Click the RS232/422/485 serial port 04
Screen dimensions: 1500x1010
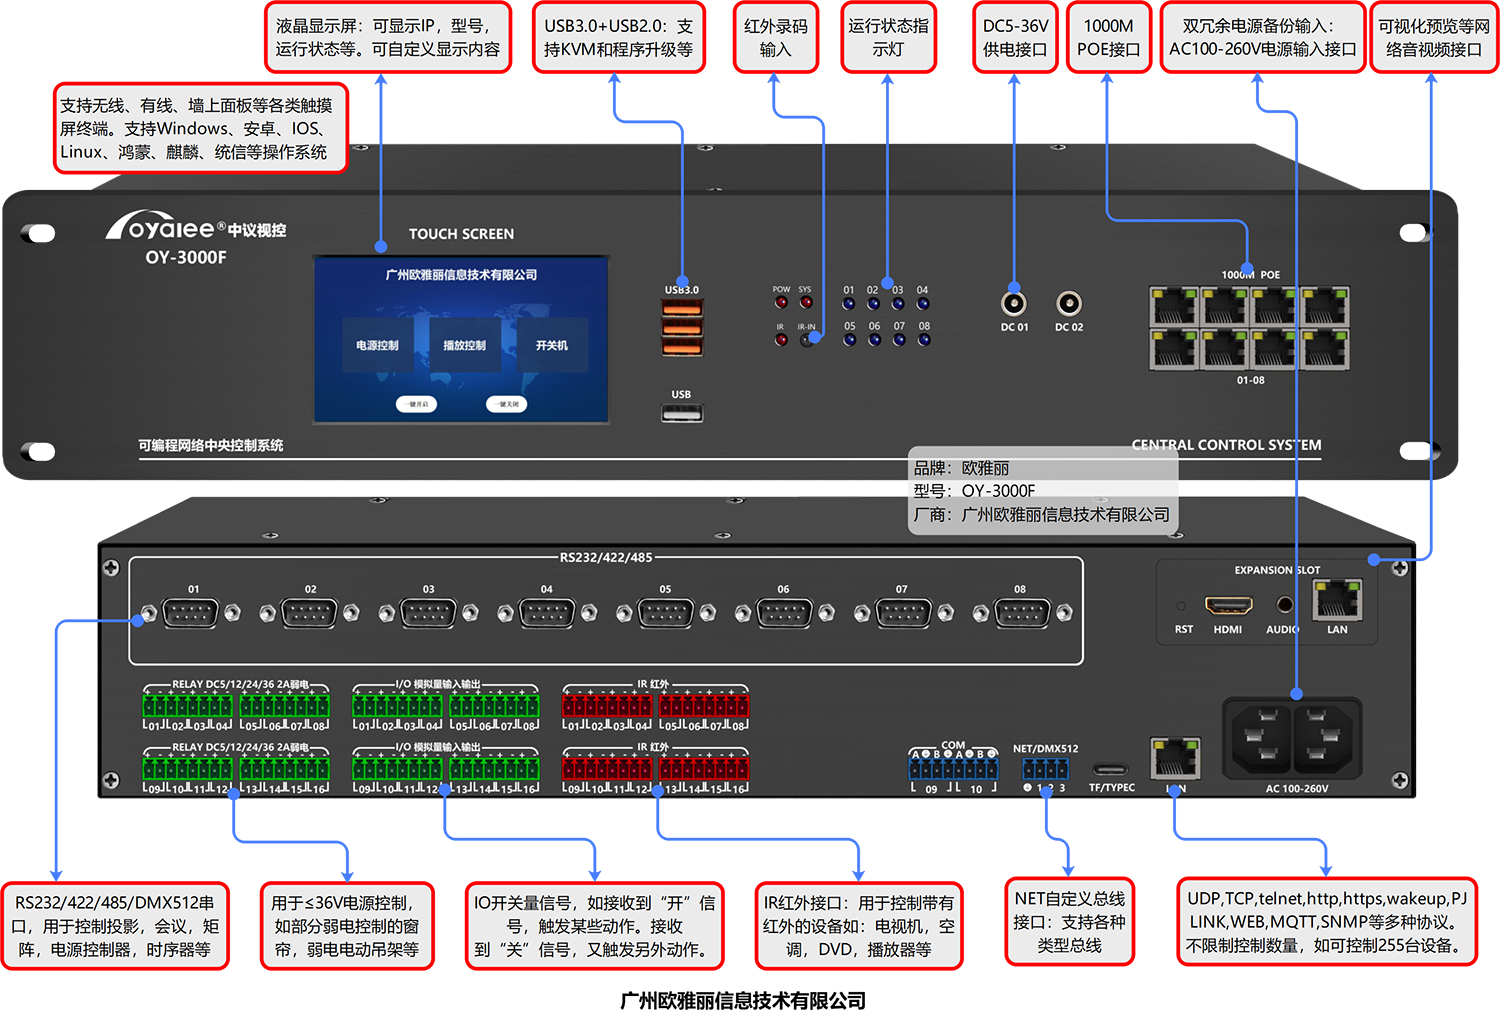point(547,613)
